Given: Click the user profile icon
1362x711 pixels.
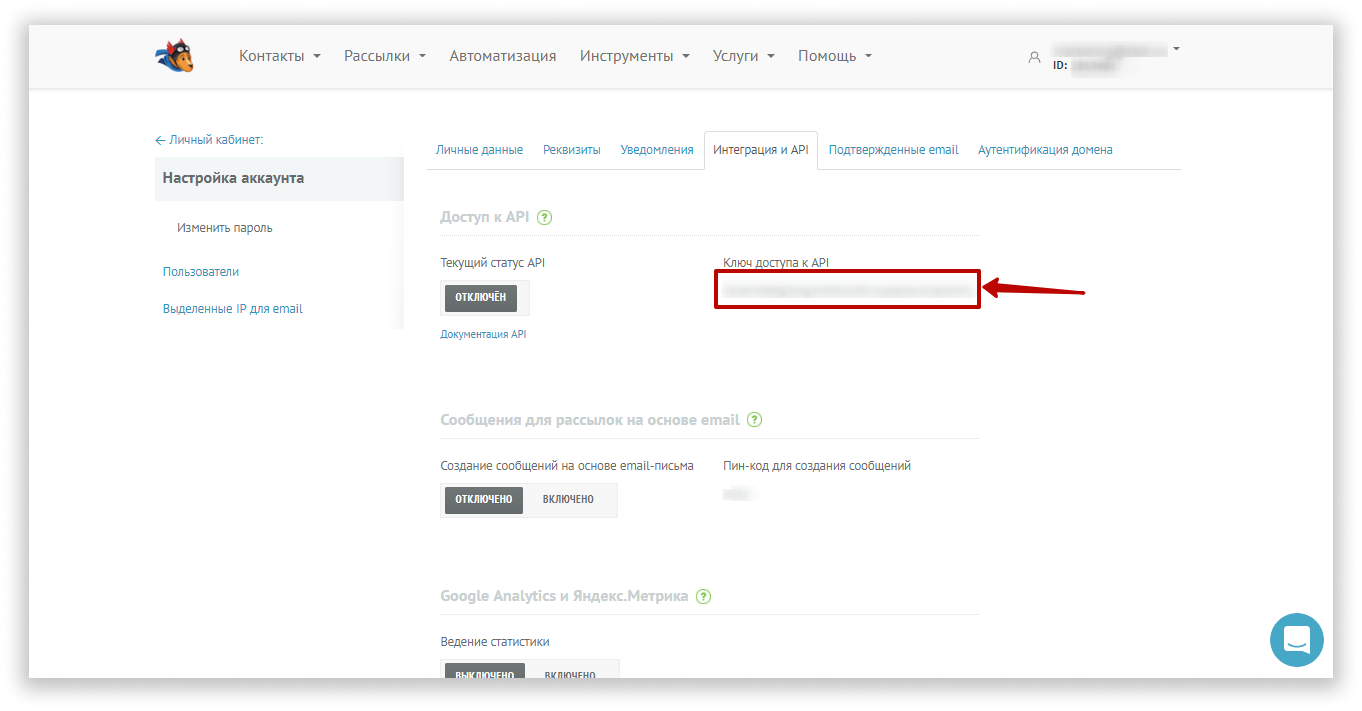Looking at the screenshot, I should click(x=1034, y=57).
